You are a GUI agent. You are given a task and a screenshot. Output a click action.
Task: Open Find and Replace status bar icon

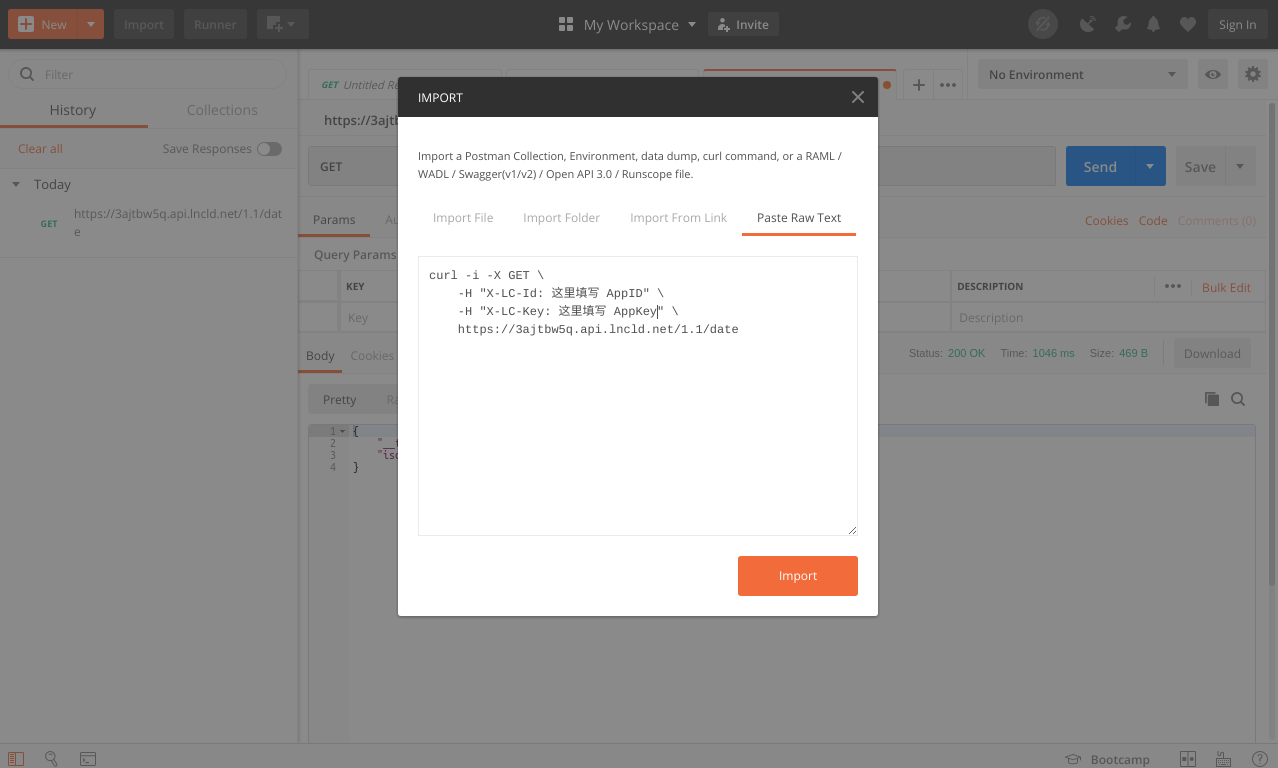tap(51, 759)
